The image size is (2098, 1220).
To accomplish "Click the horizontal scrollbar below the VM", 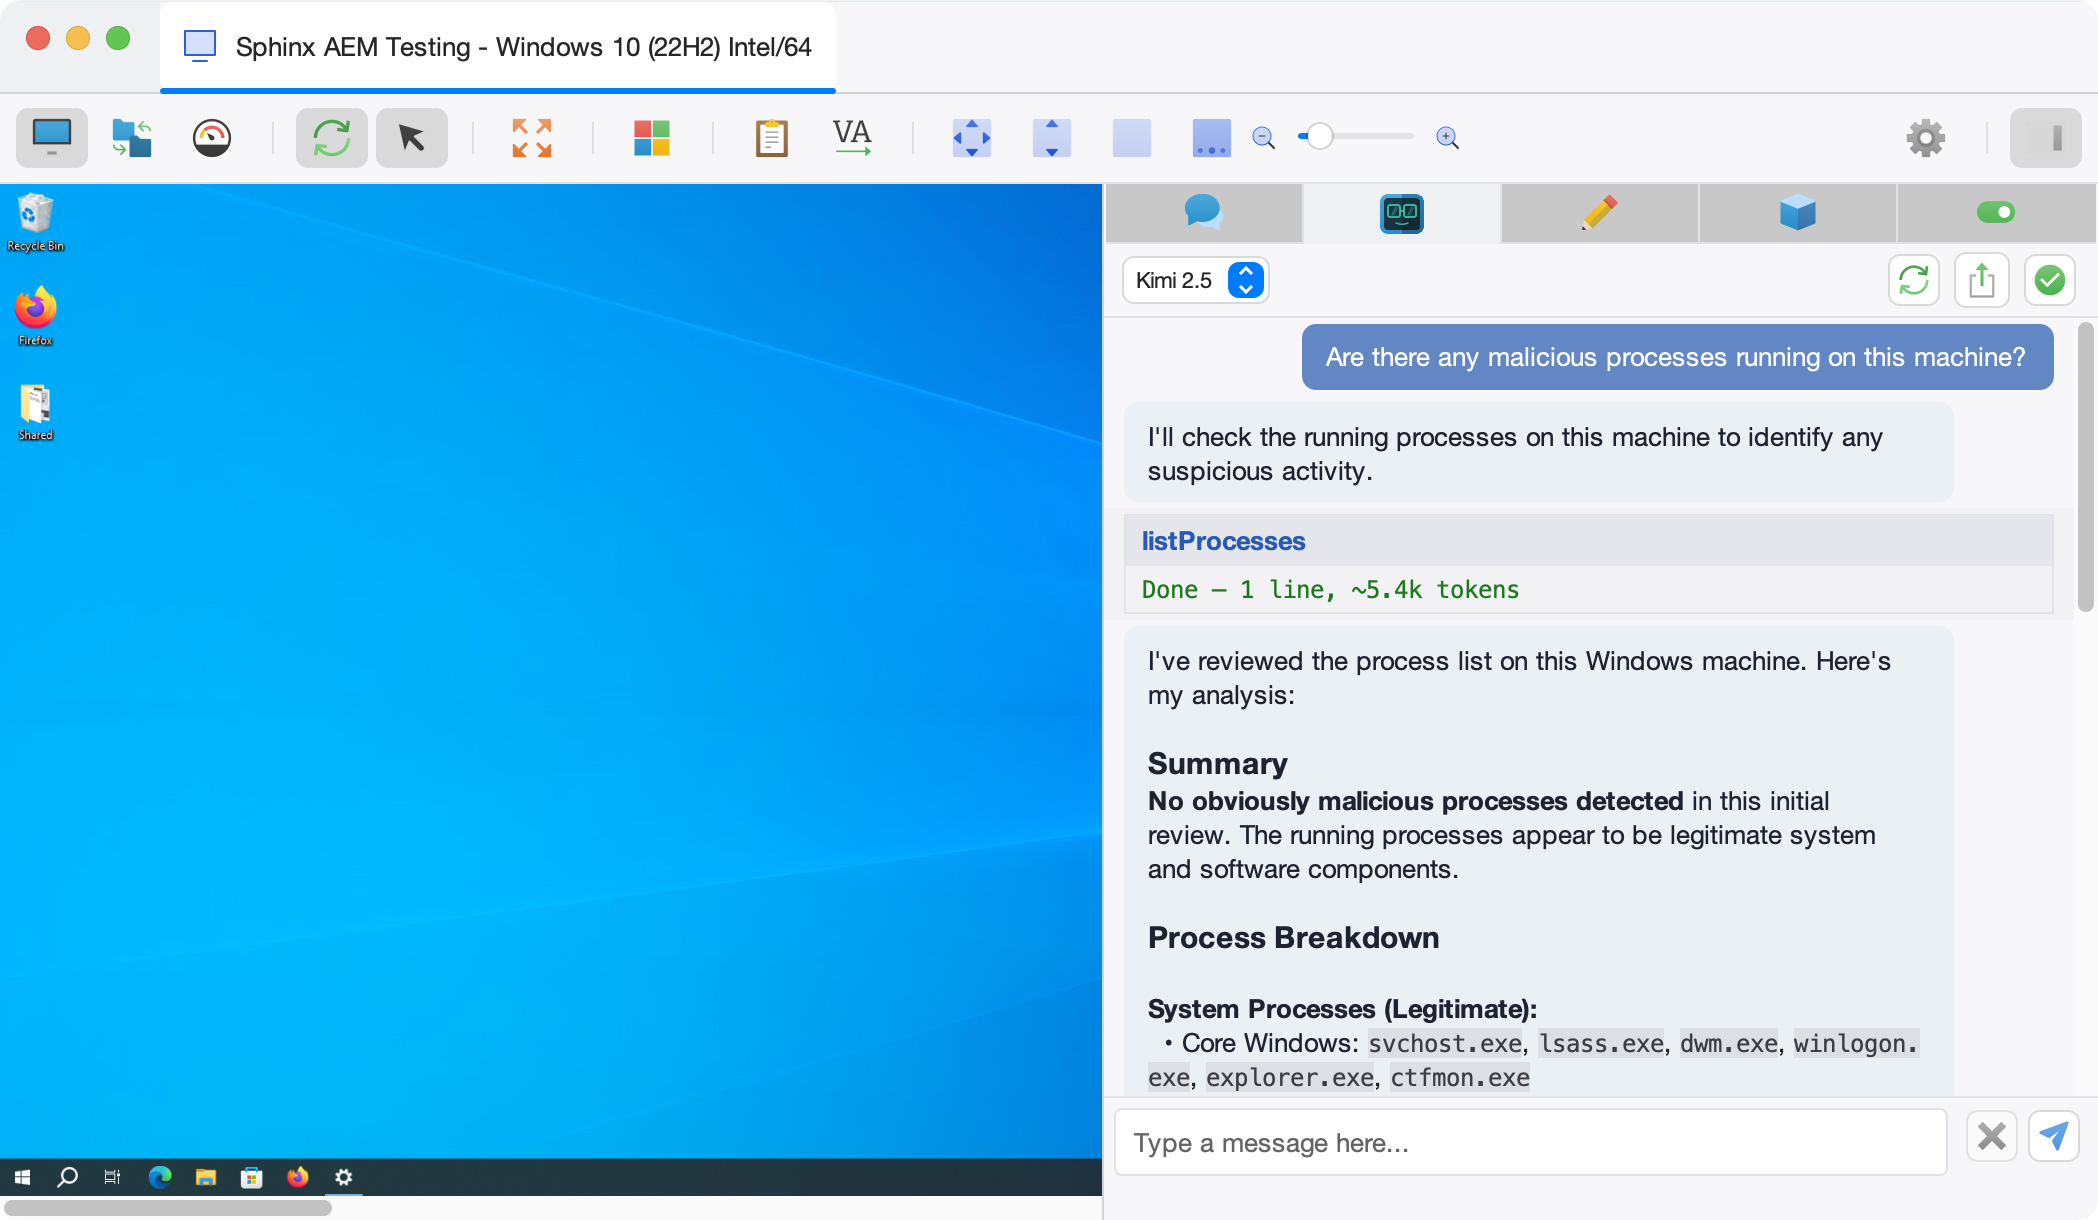I will (x=168, y=1207).
